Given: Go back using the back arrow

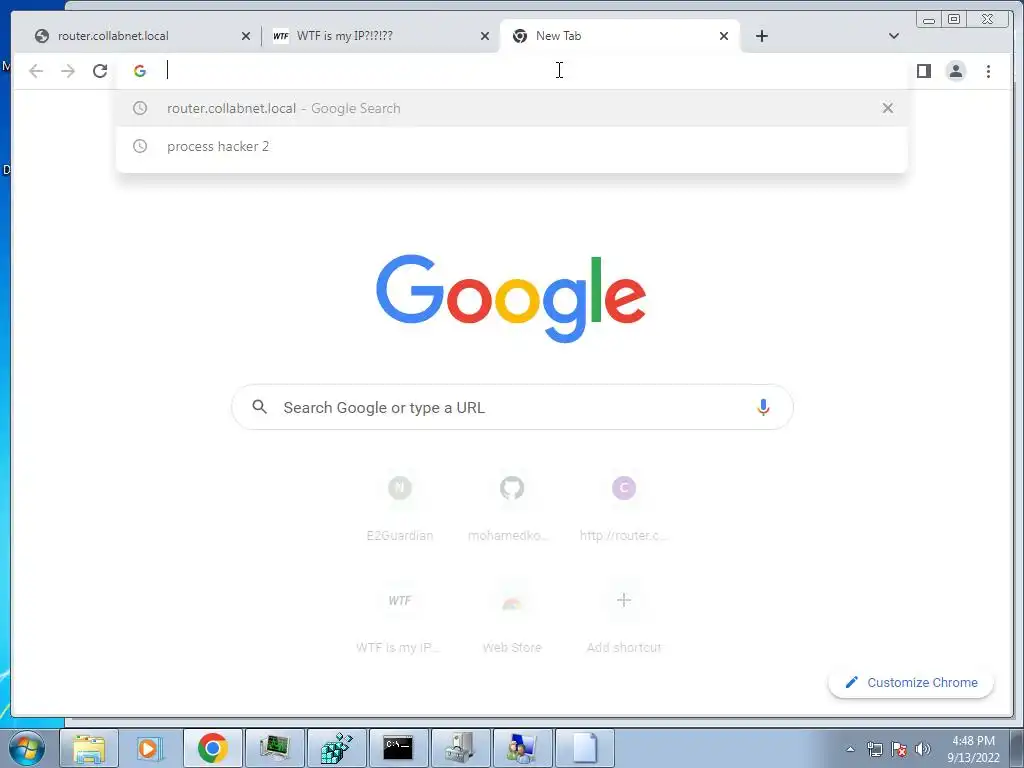Looking at the screenshot, I should coord(36,71).
